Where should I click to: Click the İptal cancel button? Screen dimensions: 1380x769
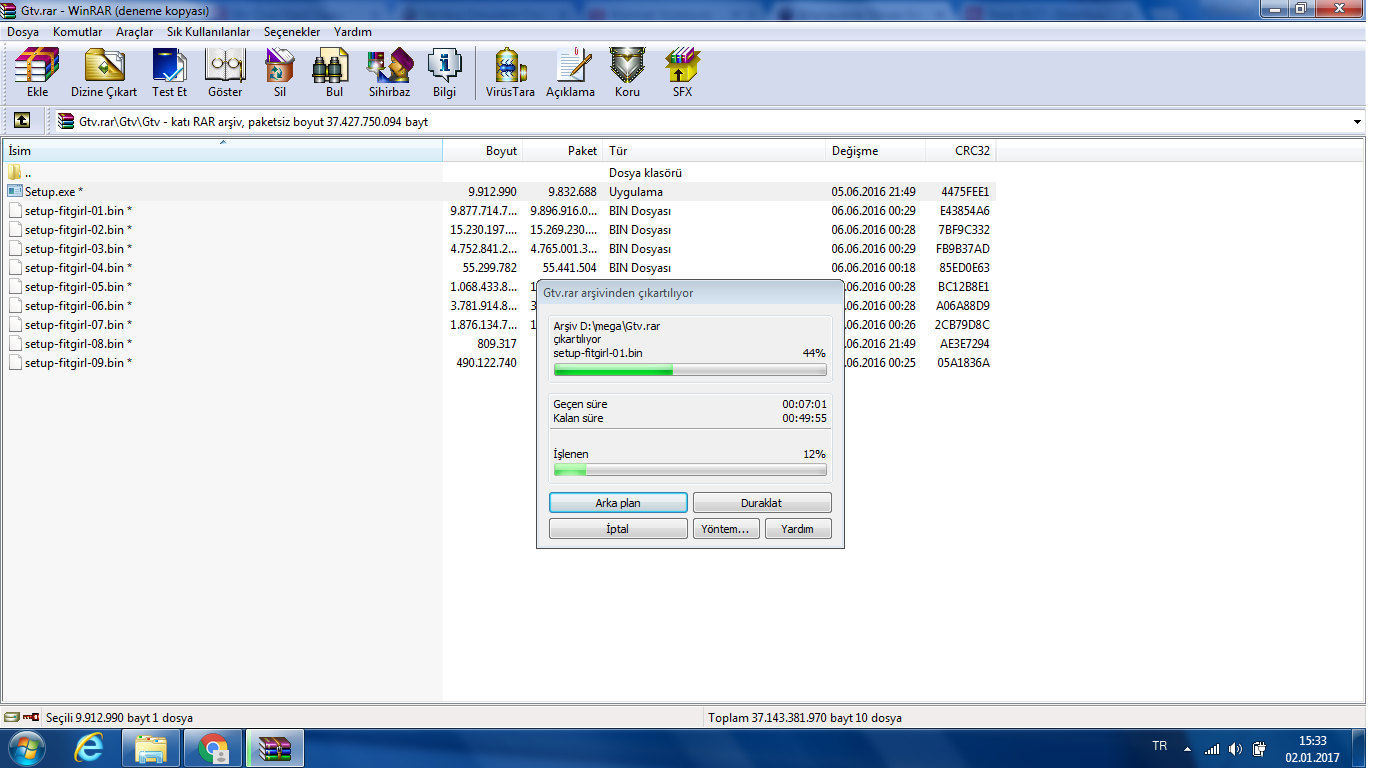(618, 529)
